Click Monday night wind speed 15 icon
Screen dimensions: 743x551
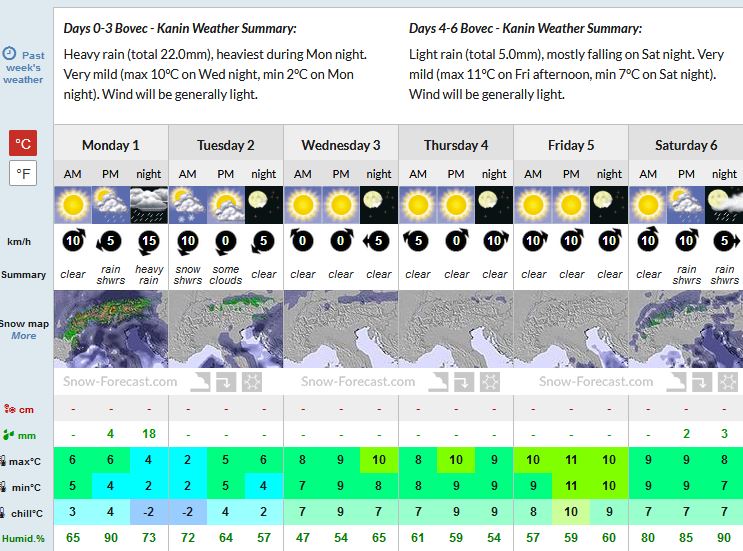click(x=148, y=241)
